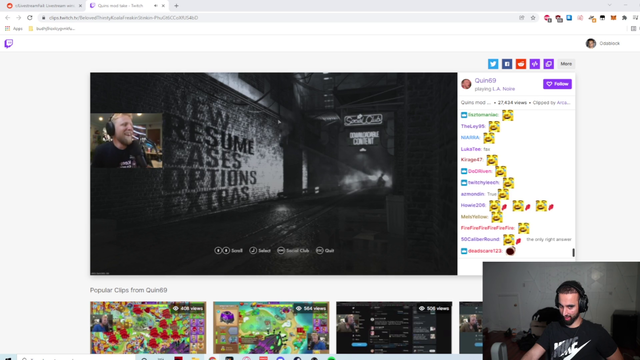Screen dimensions: 640x360
Task: Open the MetaMask fox extension
Action: 613,18
